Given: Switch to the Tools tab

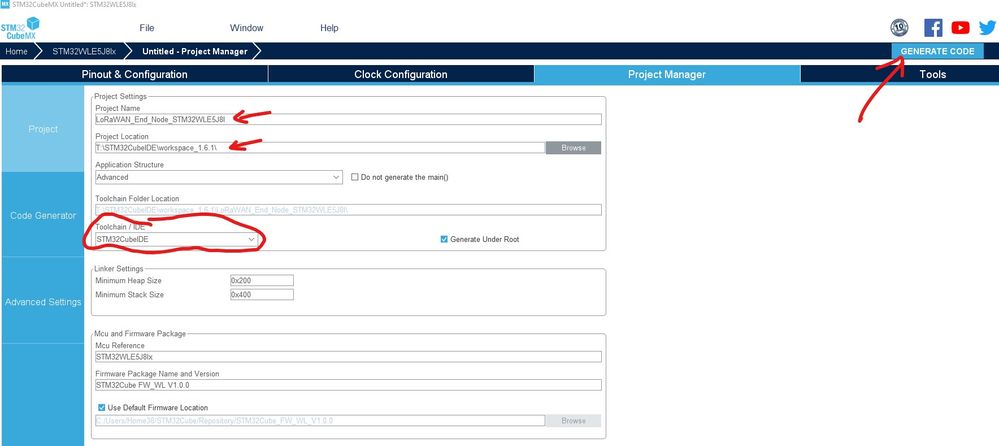Looking at the screenshot, I should (932, 75).
